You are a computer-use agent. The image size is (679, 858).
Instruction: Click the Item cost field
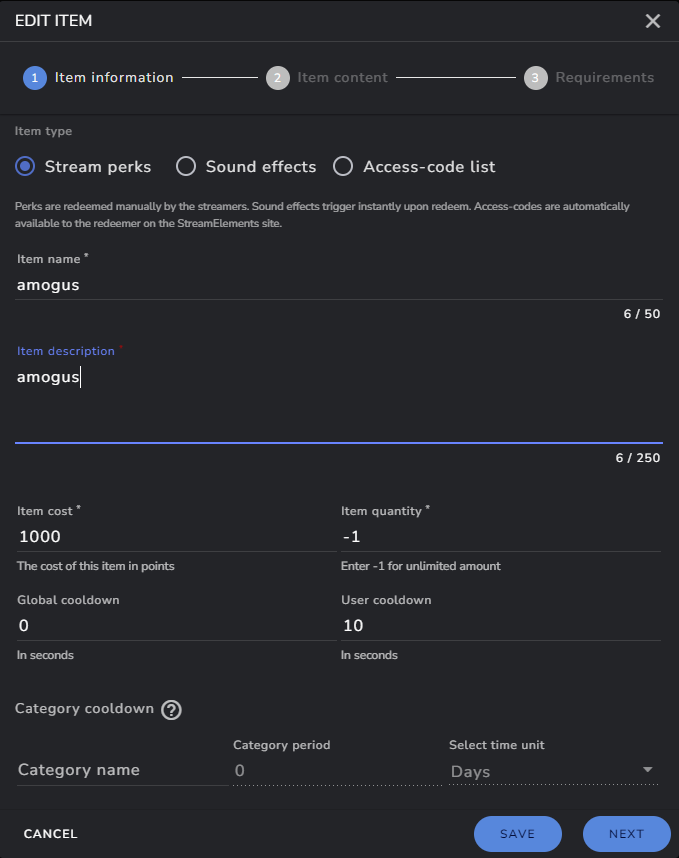coord(176,537)
